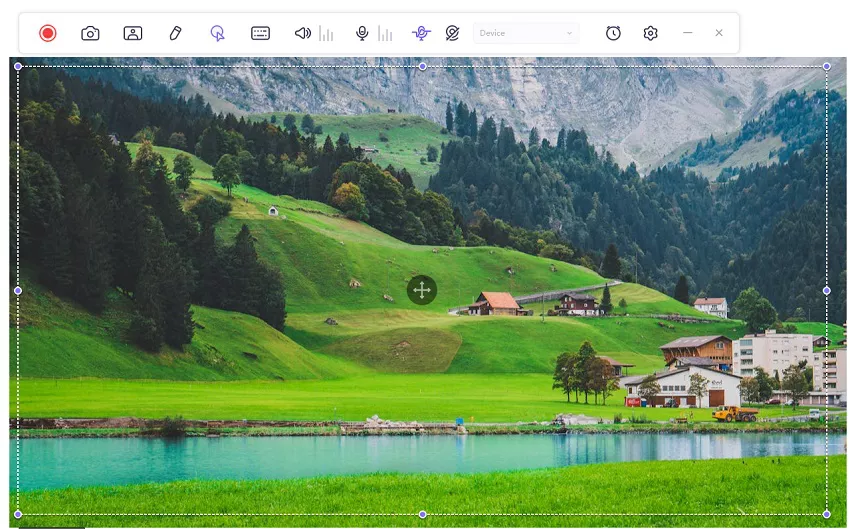Minimize the recorder toolbar
The height and width of the screenshot is (529, 850).
(x=687, y=33)
